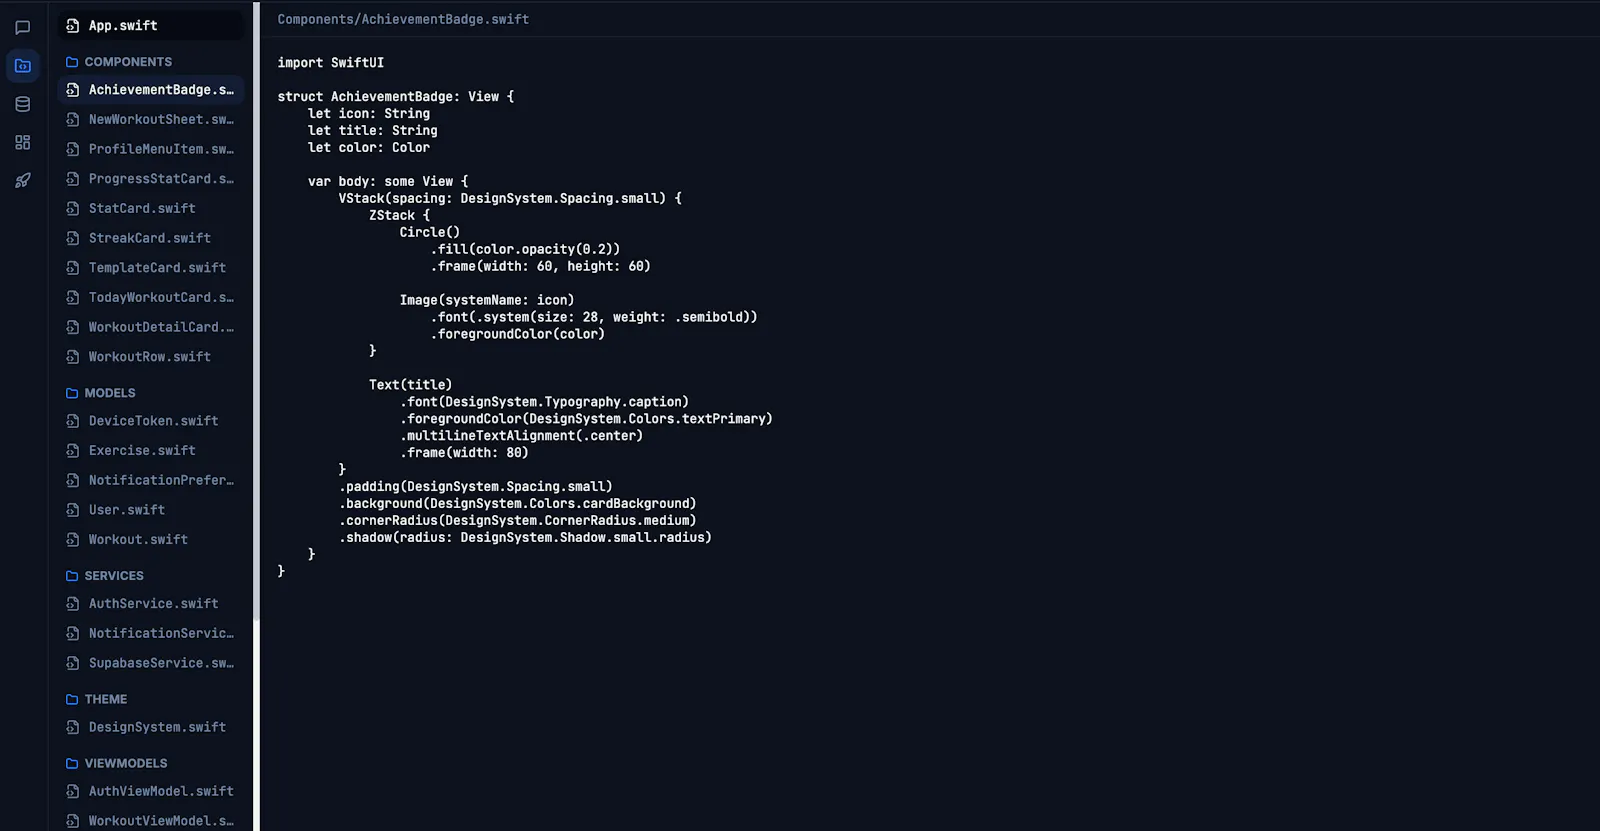Image resolution: width=1600 pixels, height=831 pixels.
Task: Click the folder icon beside MODELS
Action: (72, 394)
